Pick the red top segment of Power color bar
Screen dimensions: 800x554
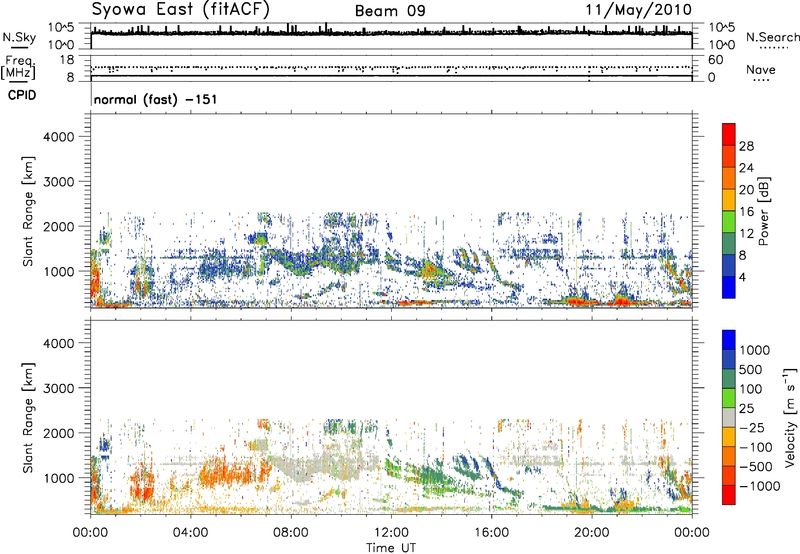click(x=729, y=134)
